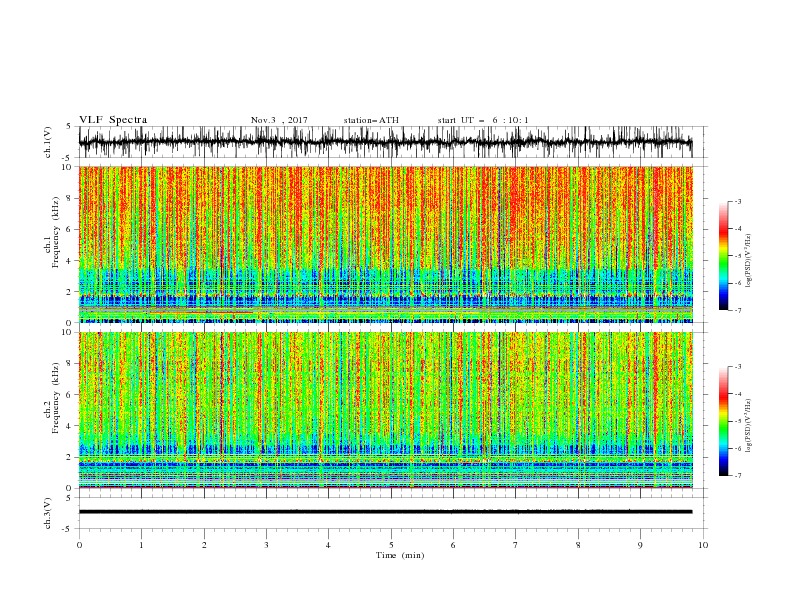Viewport: 792px width, 612px height.
Task: Click the "3" tick on time axis
Action: coord(266,545)
